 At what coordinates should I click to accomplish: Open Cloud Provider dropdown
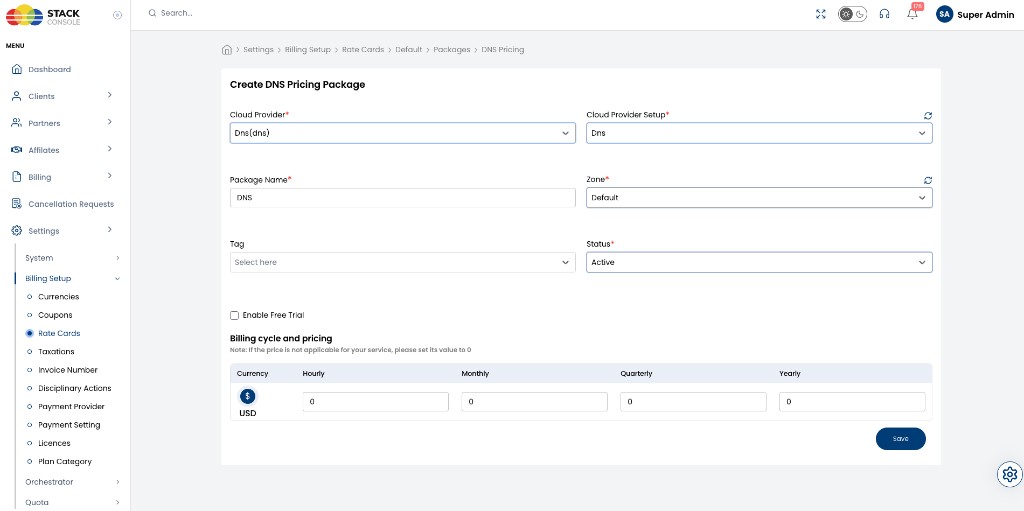coord(402,133)
